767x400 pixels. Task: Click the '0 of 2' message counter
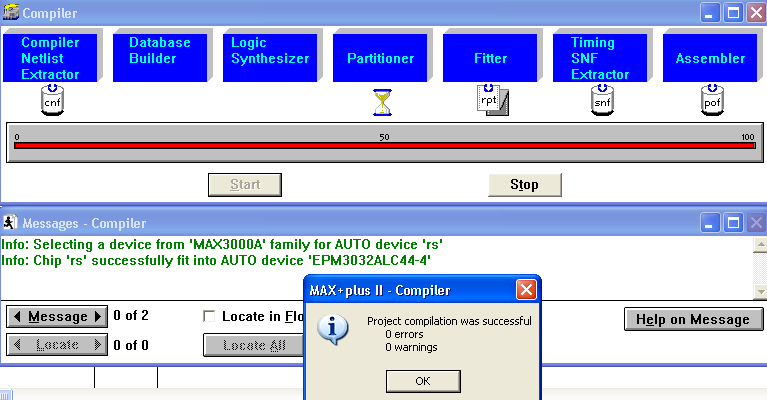(x=131, y=315)
